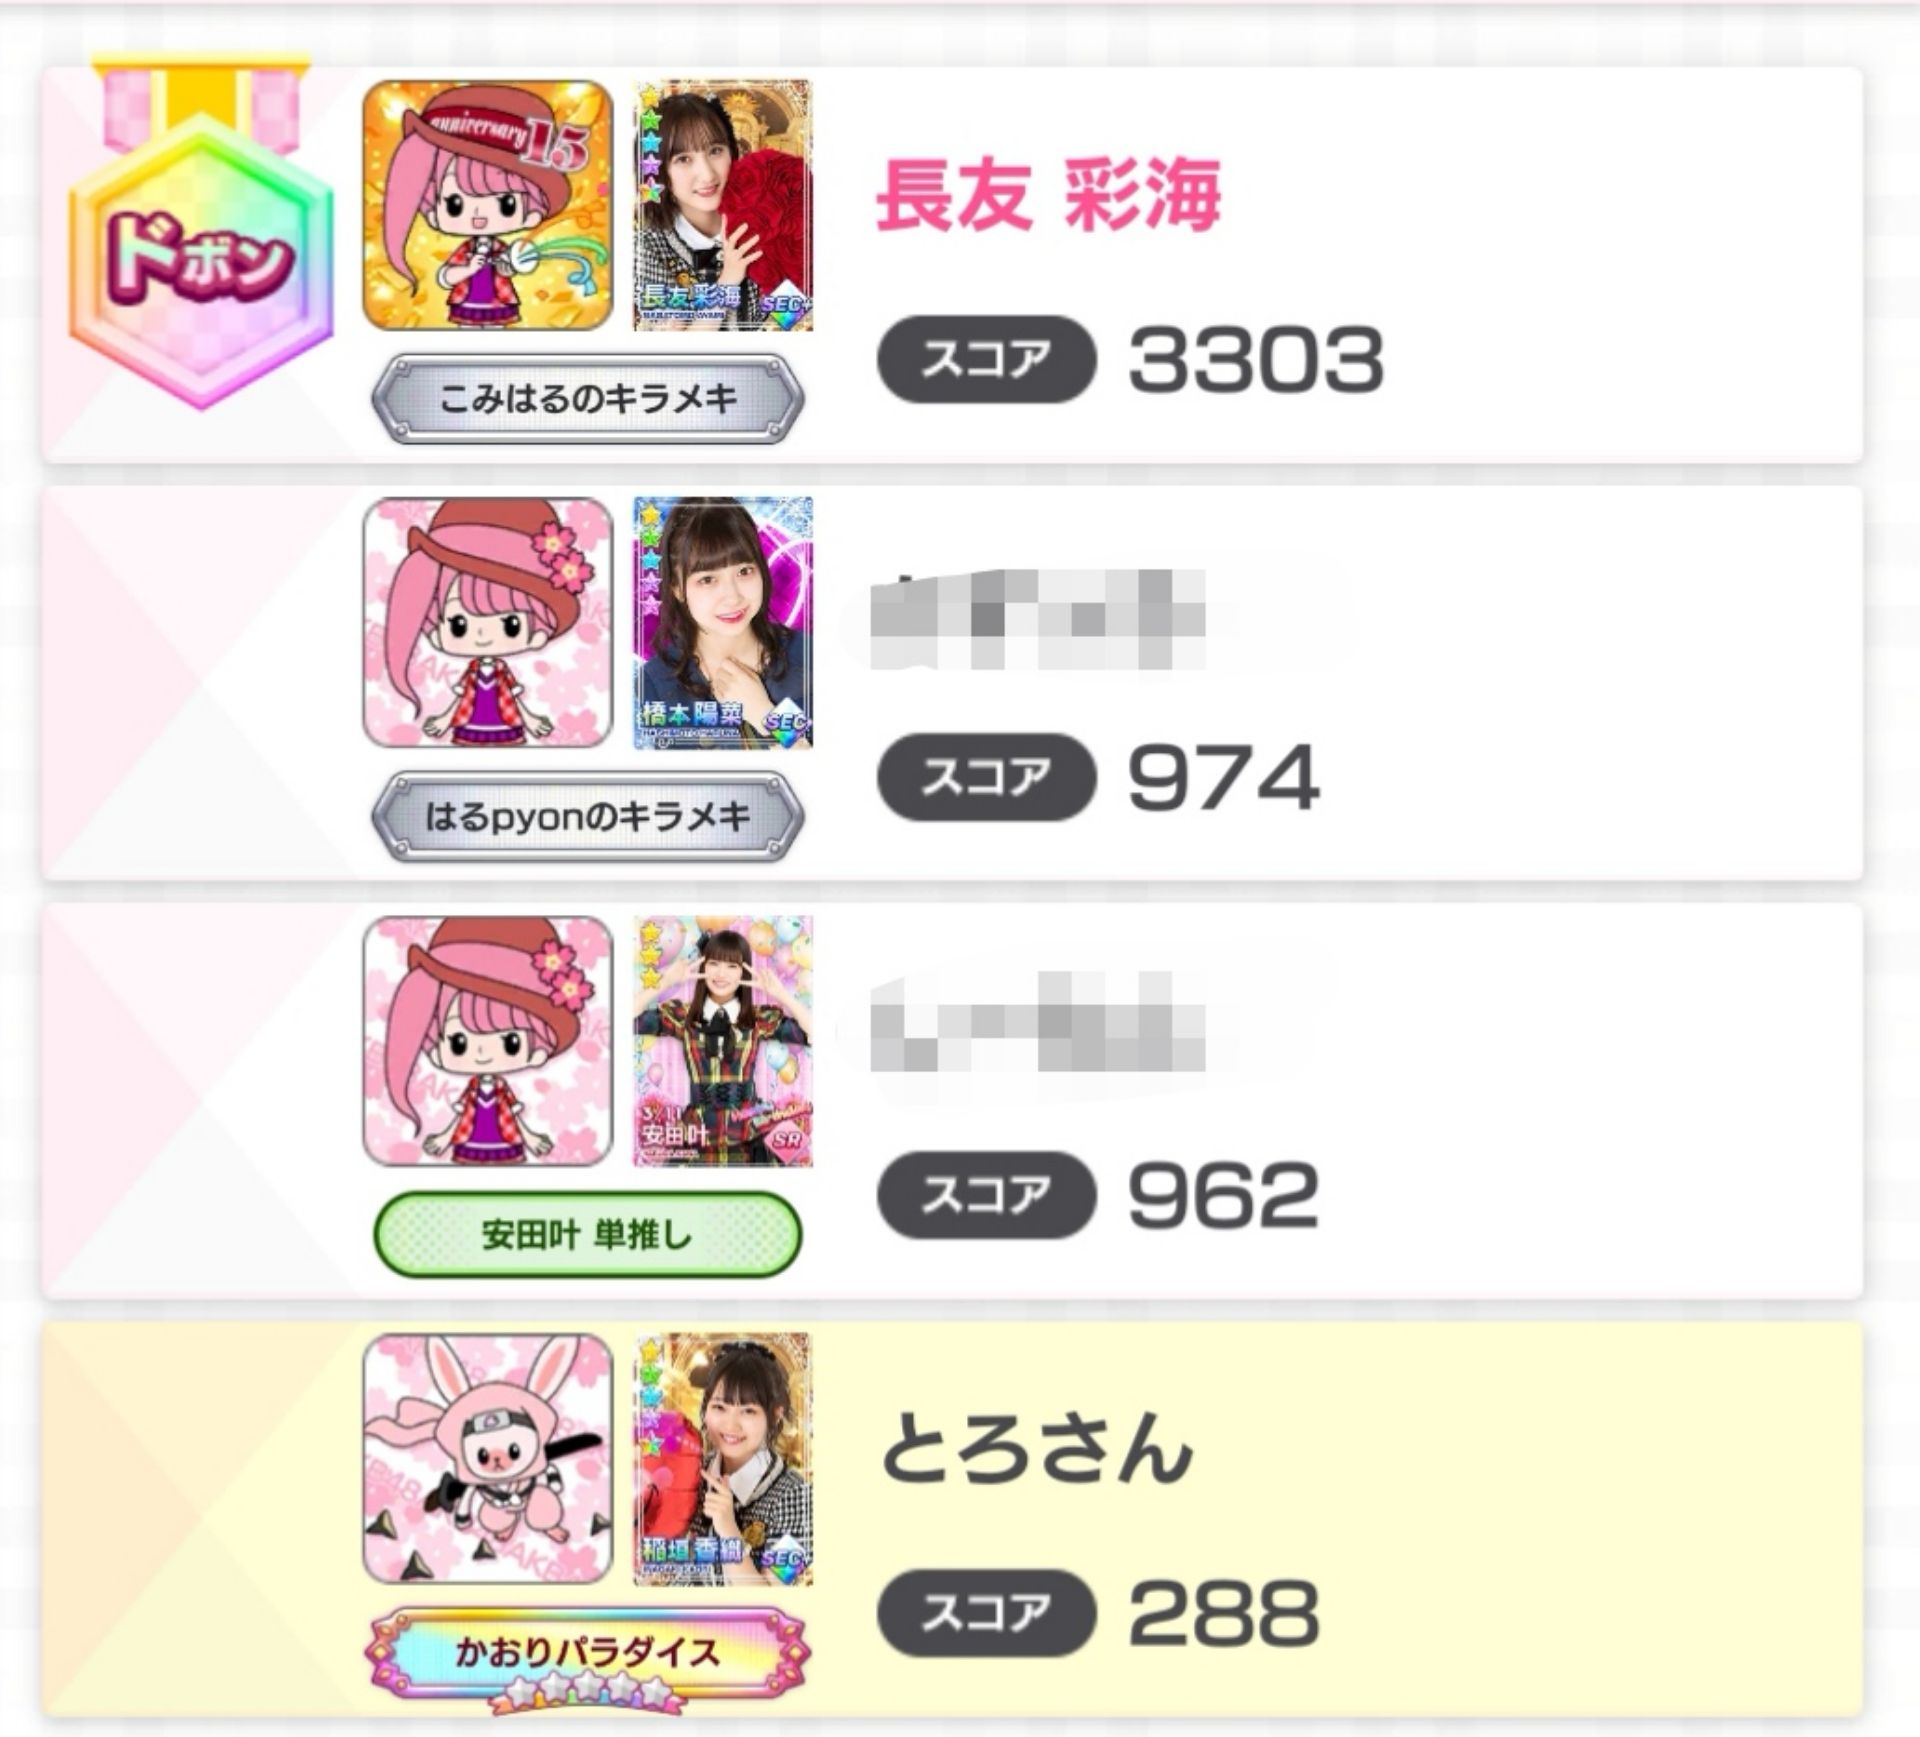Open the blurred player name above 974

point(1037,618)
